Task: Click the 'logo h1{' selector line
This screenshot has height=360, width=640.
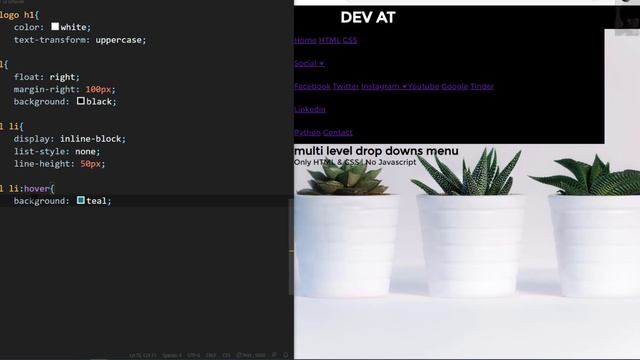Action: pos(19,15)
